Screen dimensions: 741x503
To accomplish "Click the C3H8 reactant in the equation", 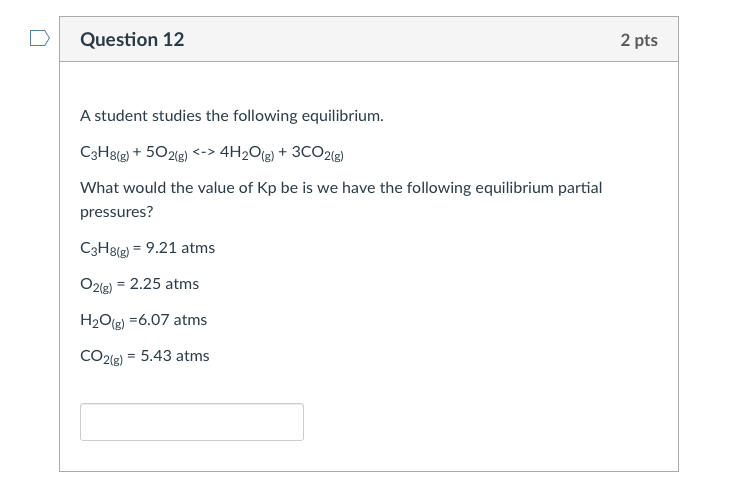I will tap(105, 153).
